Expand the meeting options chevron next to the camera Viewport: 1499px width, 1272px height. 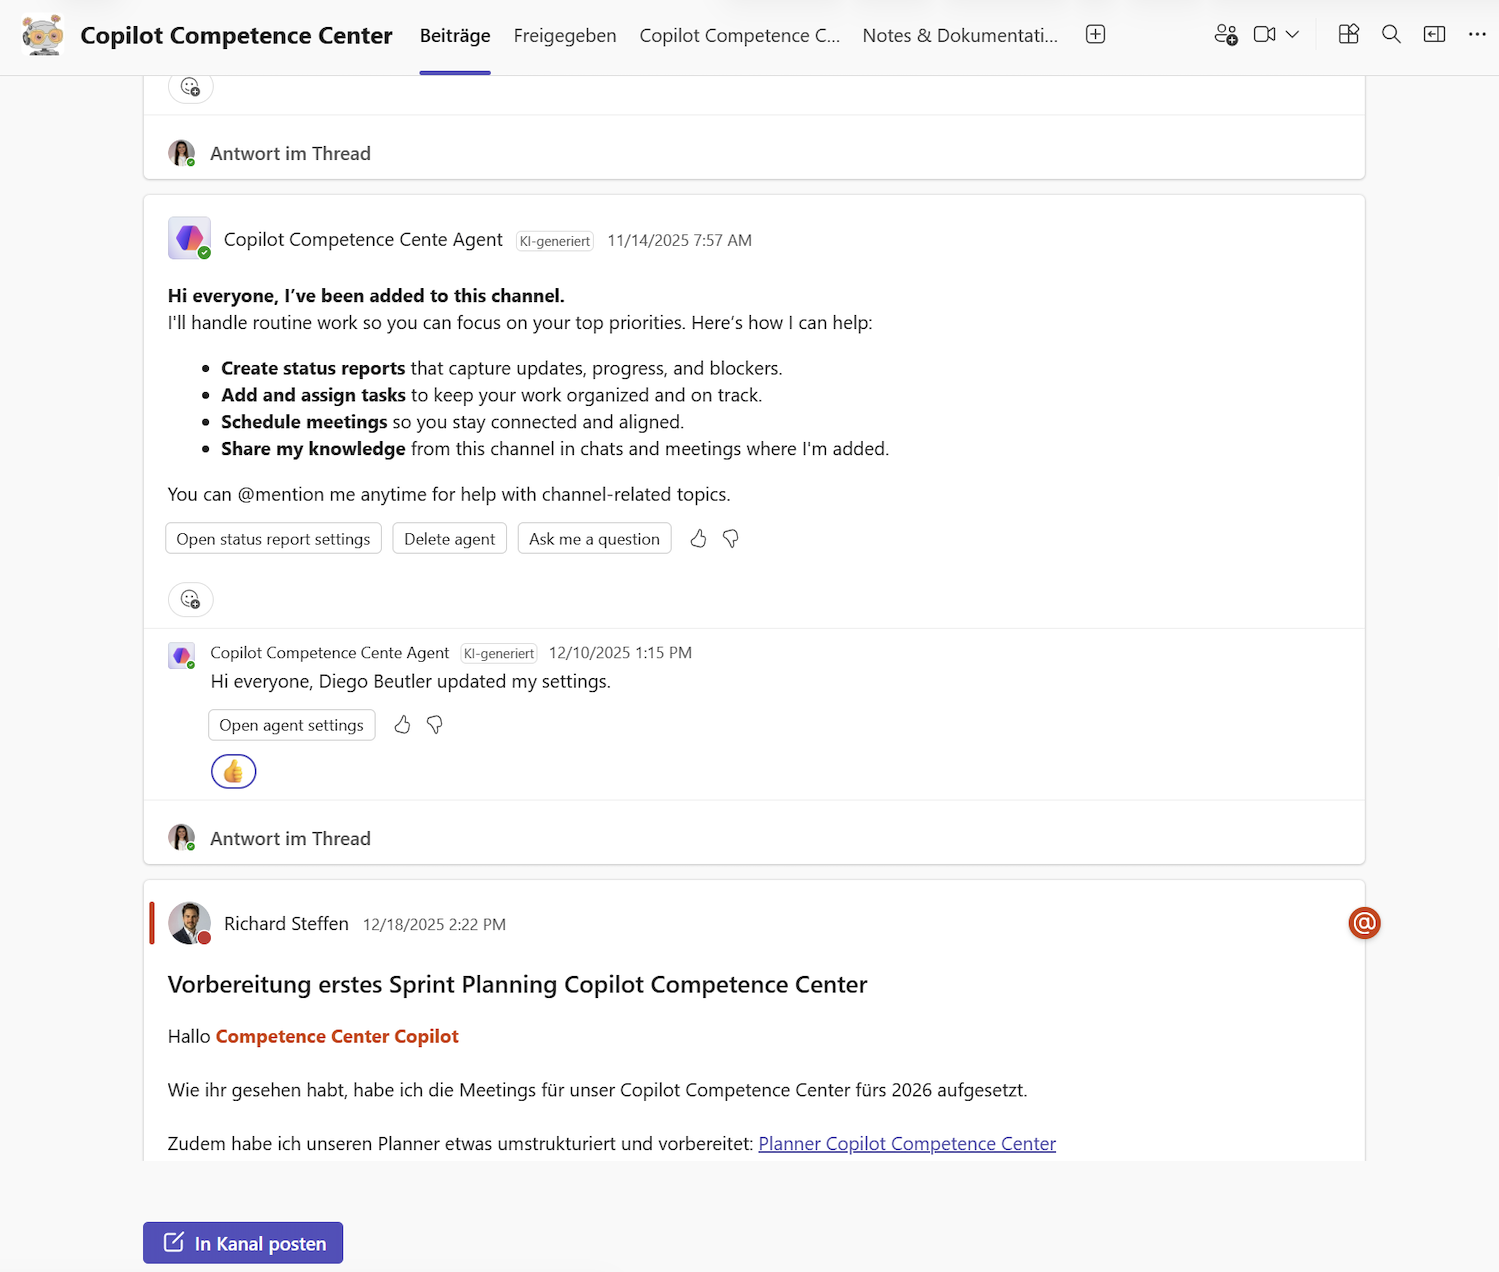point(1292,34)
